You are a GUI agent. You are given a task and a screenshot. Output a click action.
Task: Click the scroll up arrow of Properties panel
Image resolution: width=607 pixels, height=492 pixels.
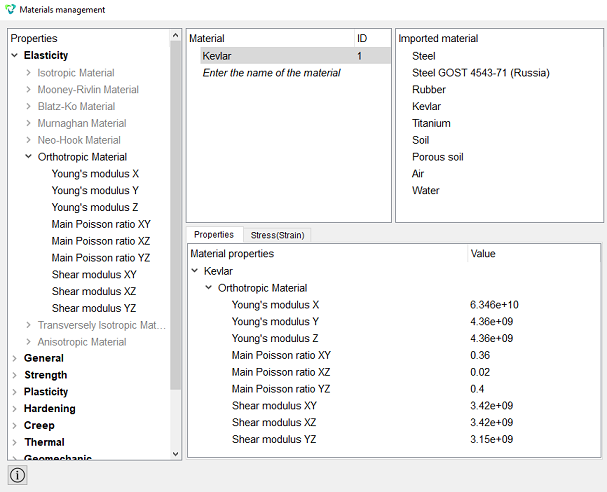[x=175, y=36]
